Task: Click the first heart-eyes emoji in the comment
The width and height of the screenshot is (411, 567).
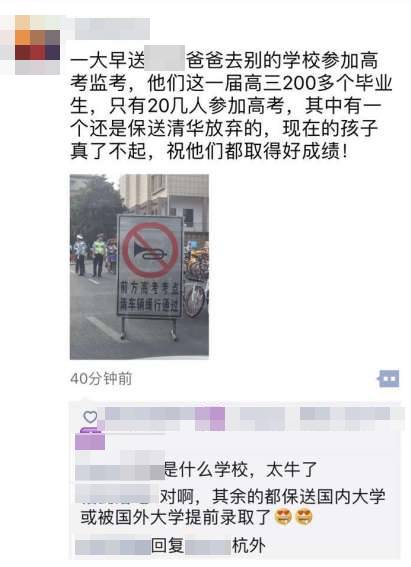Action: click(283, 517)
